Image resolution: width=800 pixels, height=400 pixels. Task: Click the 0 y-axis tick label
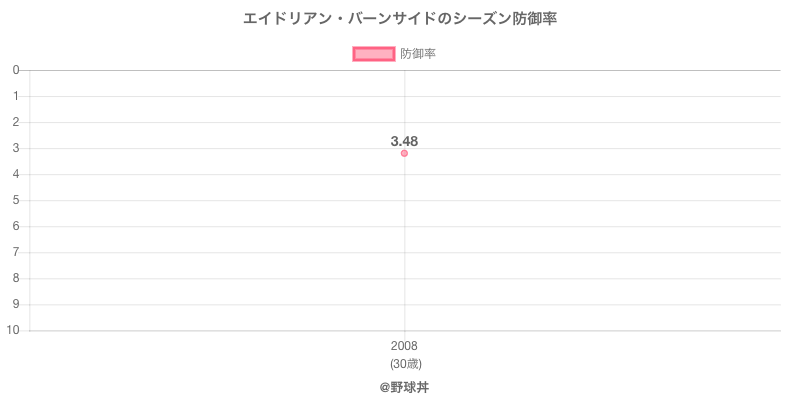tap(17, 70)
